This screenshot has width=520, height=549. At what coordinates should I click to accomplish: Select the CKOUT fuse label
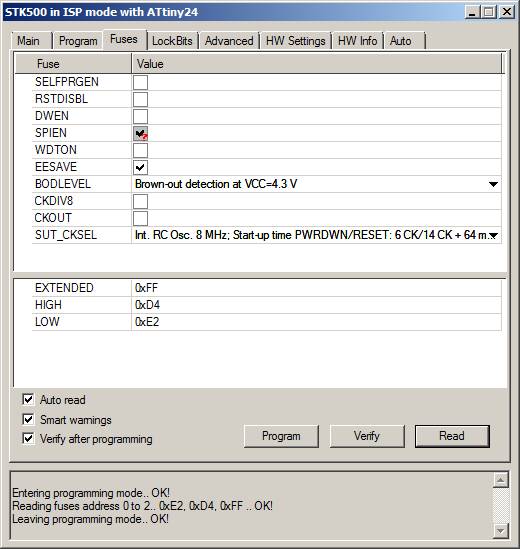point(53,218)
